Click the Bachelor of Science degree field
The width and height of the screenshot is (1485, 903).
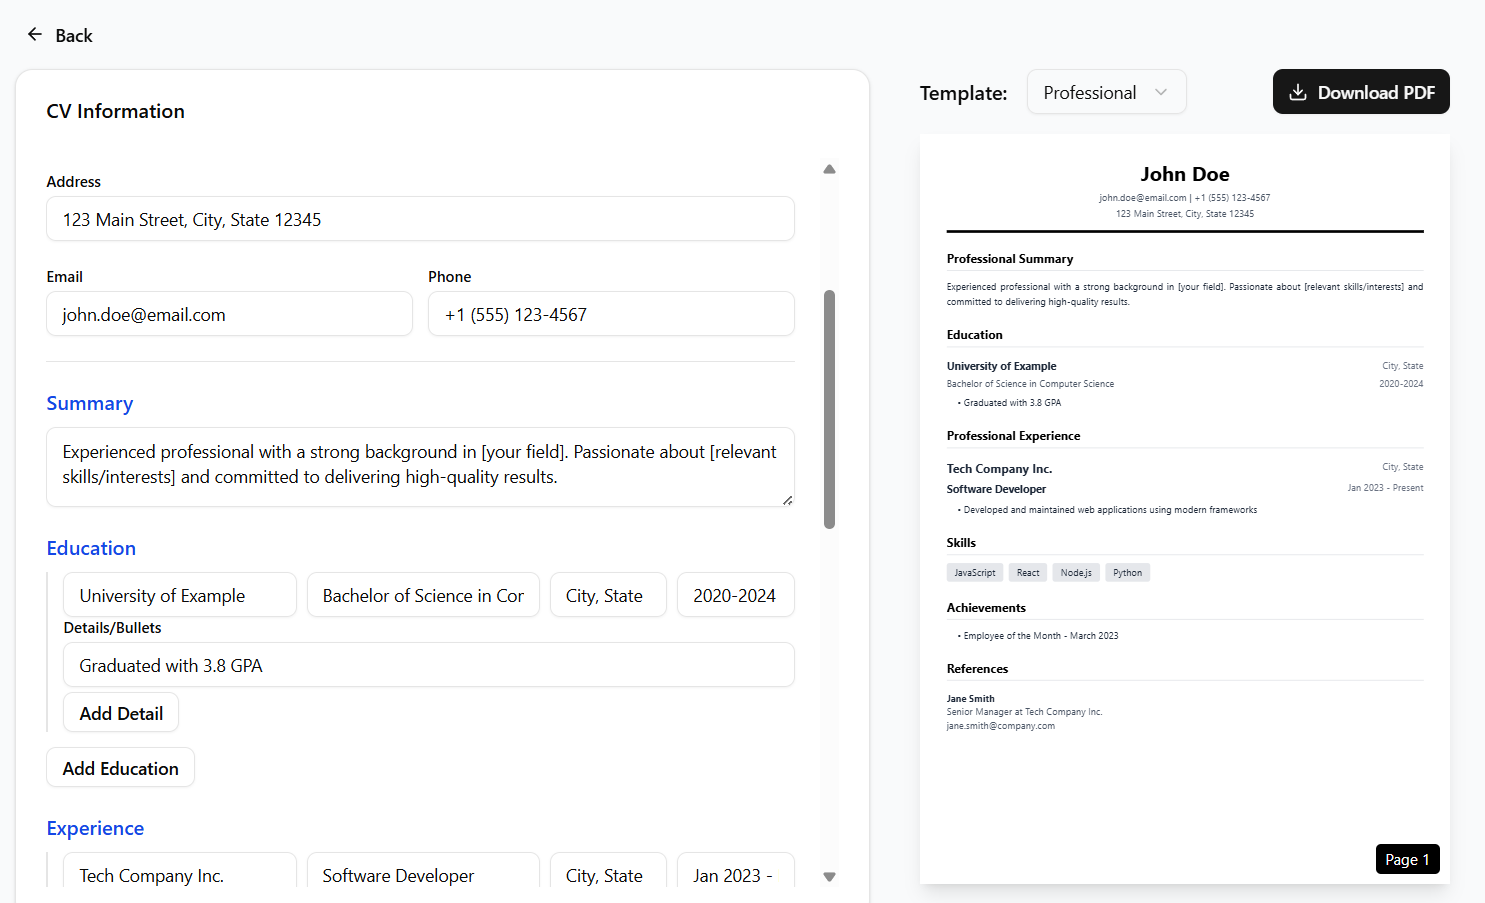coord(423,595)
